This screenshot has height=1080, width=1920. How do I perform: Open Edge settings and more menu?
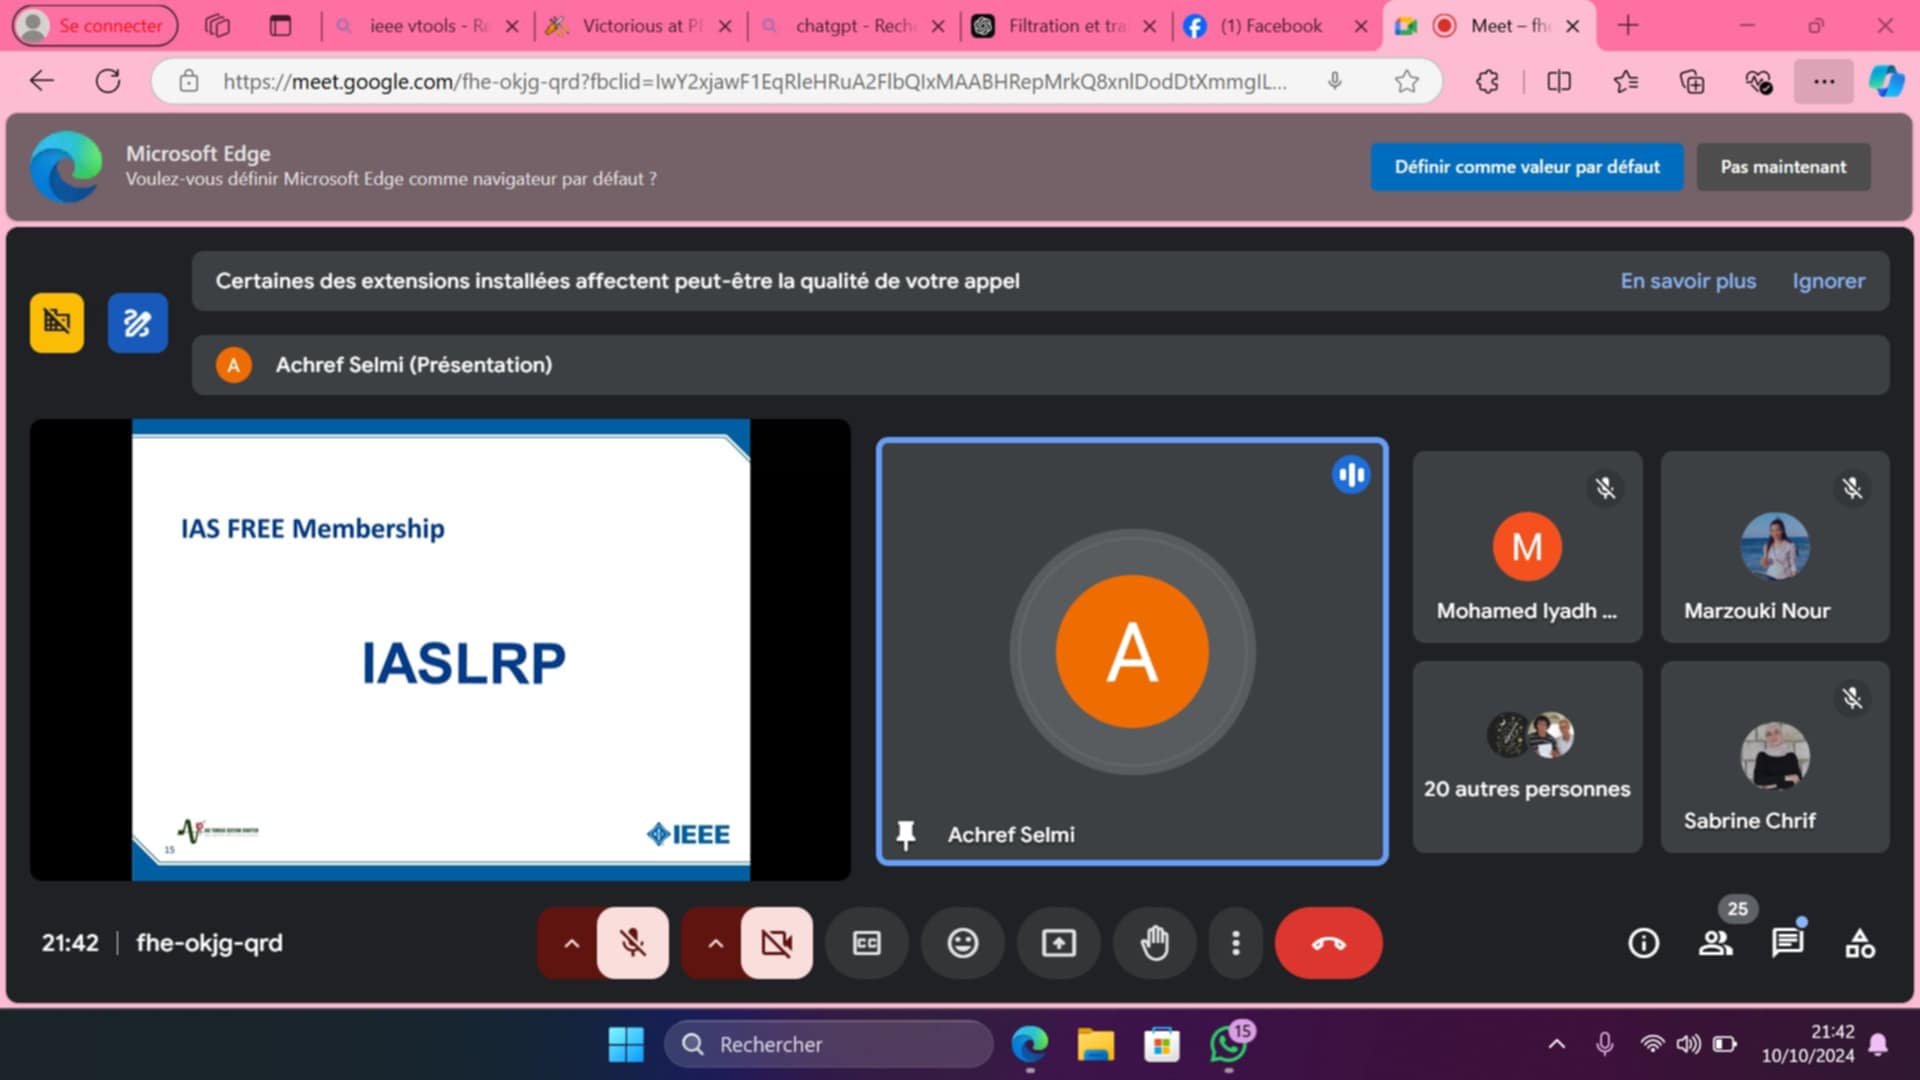click(x=1824, y=81)
